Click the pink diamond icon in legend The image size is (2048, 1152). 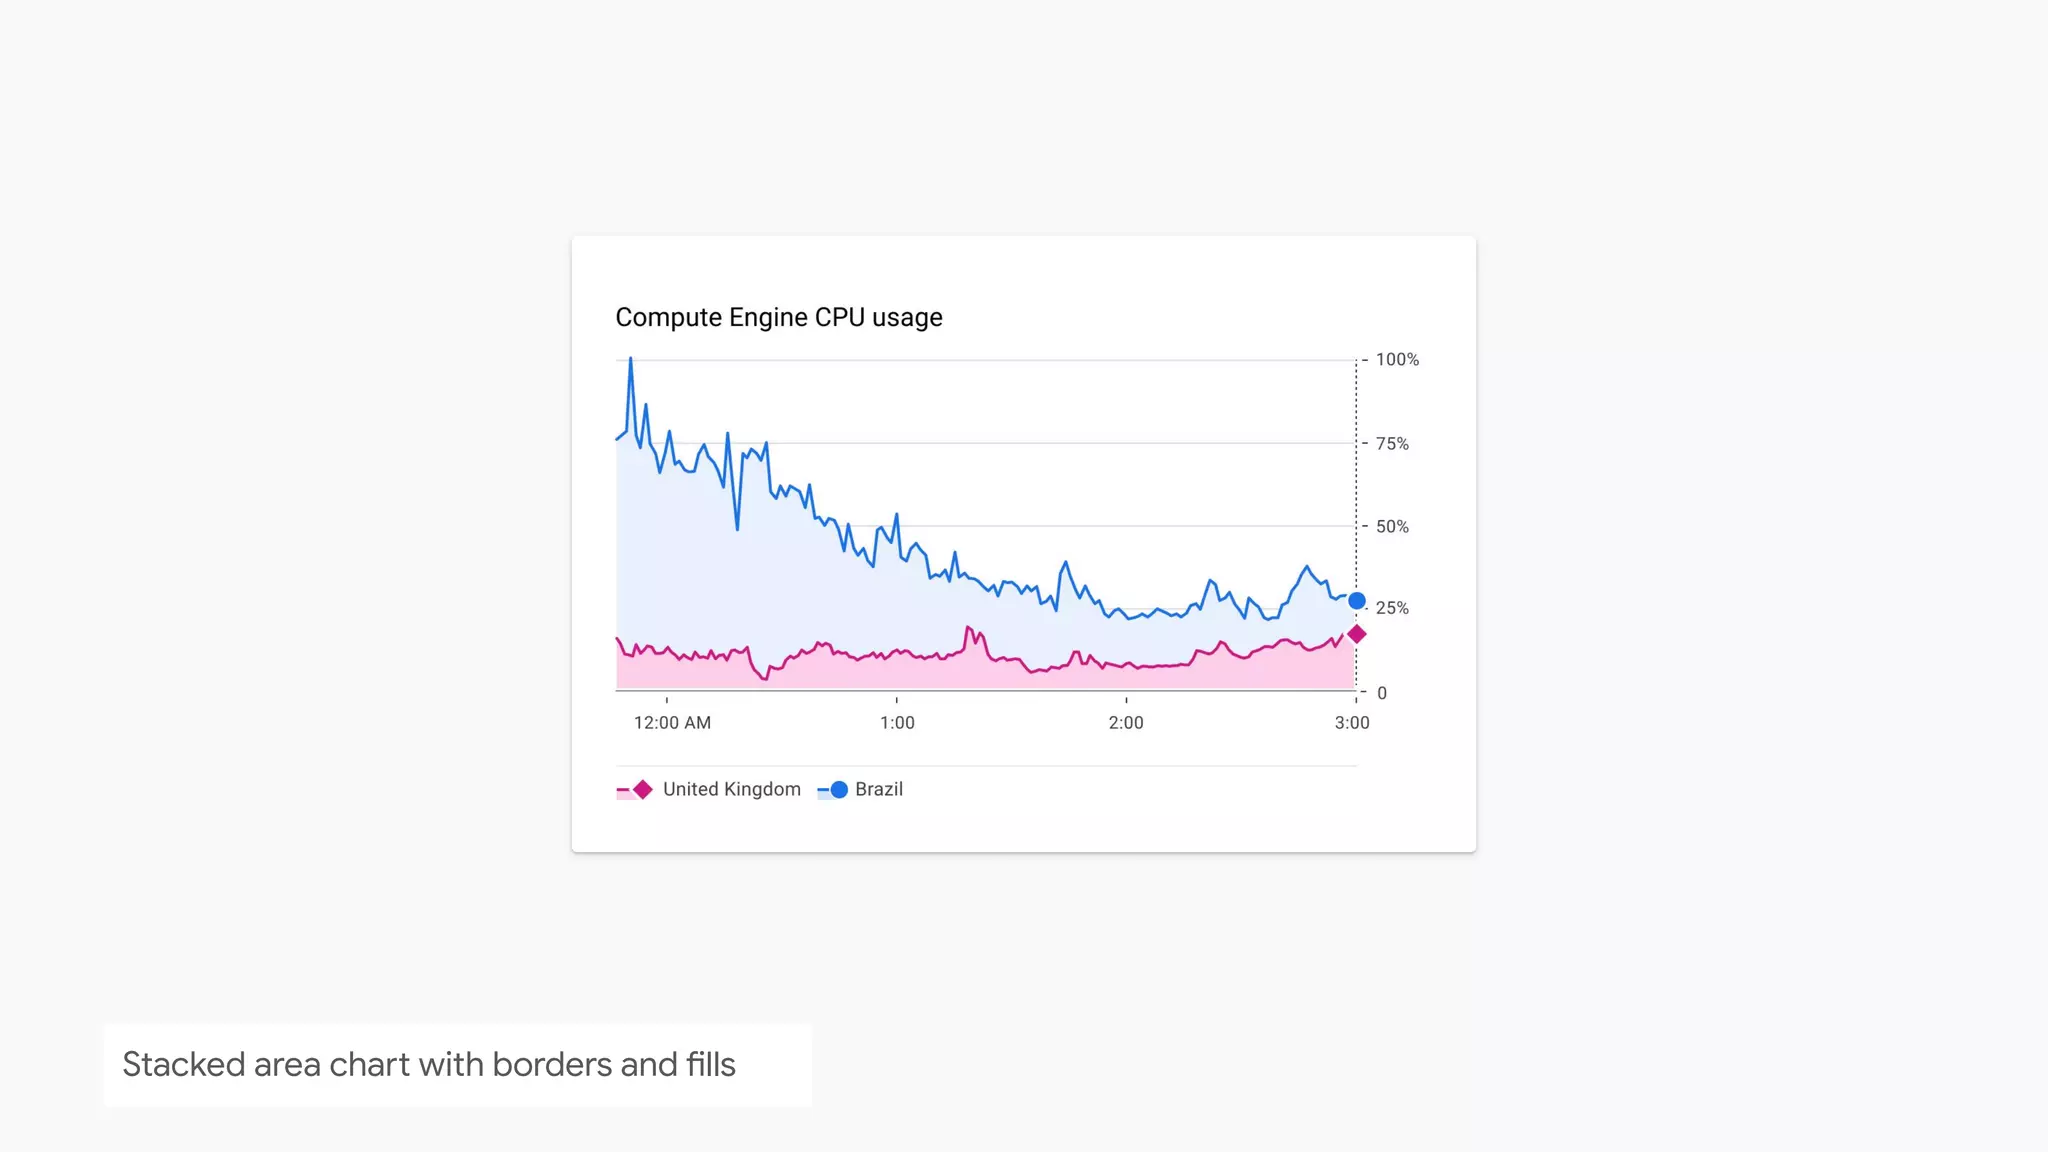click(643, 789)
